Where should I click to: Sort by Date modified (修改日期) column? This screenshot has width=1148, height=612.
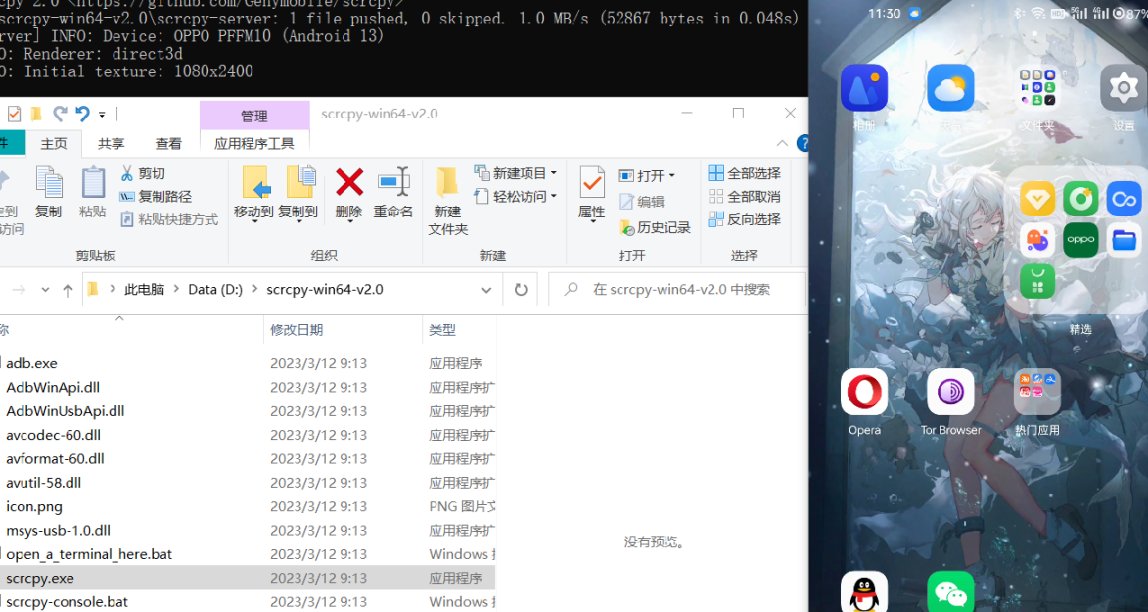[297, 330]
